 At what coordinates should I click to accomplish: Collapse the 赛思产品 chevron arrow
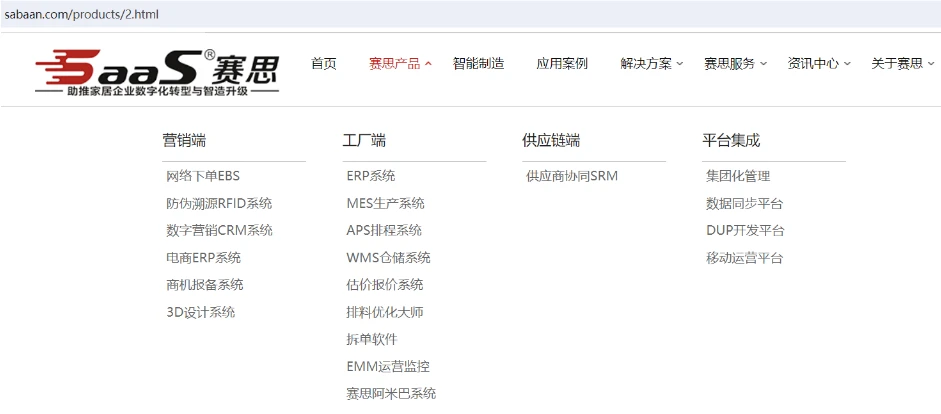click(x=428, y=64)
